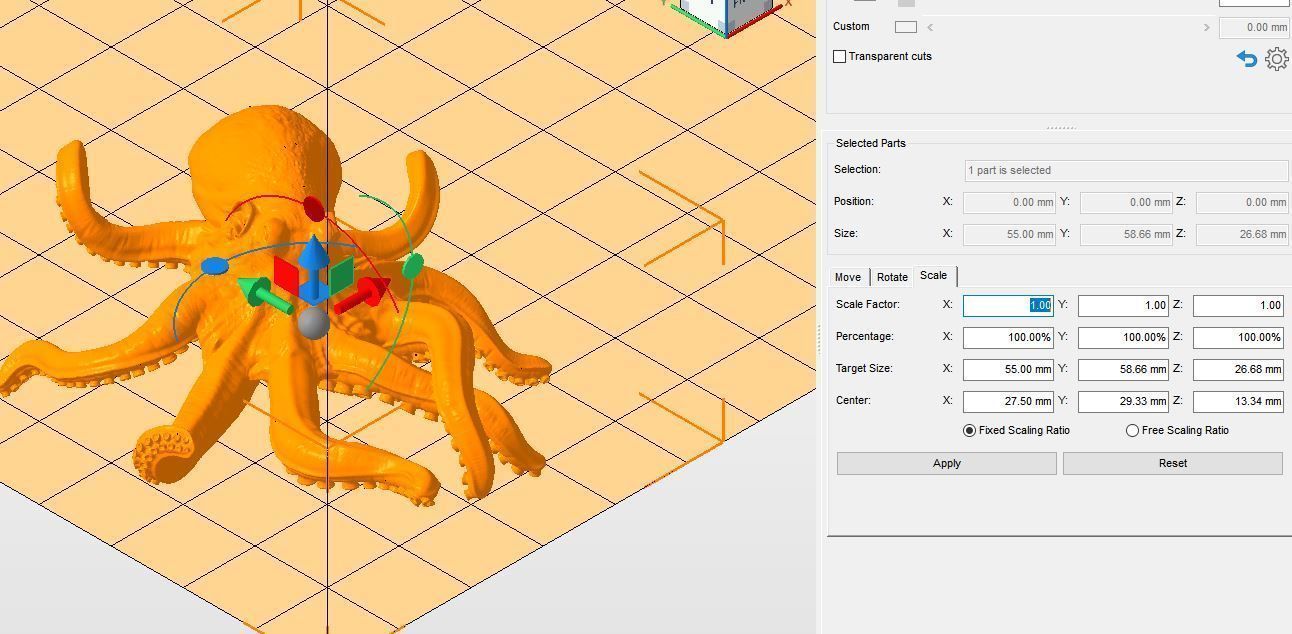Screen dimensions: 1292x634
Task: Click the Center Z field
Action: point(1238,401)
